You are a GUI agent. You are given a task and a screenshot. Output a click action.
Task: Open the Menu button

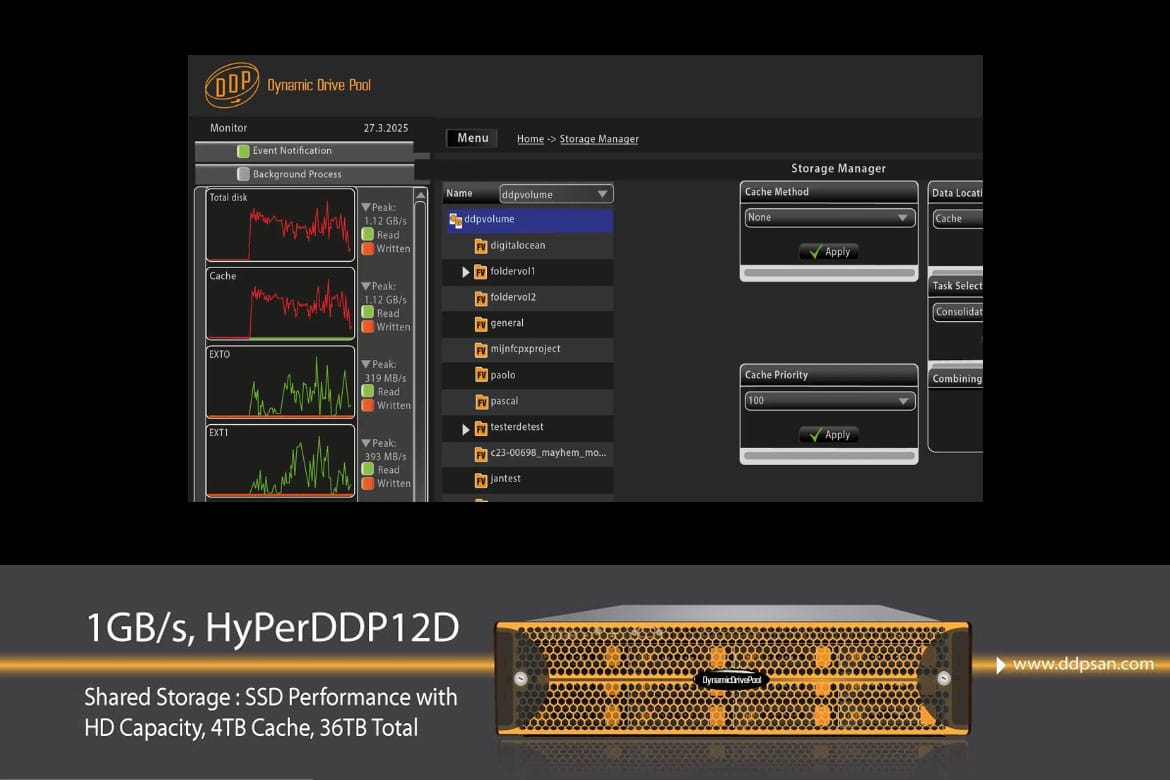tap(473, 139)
